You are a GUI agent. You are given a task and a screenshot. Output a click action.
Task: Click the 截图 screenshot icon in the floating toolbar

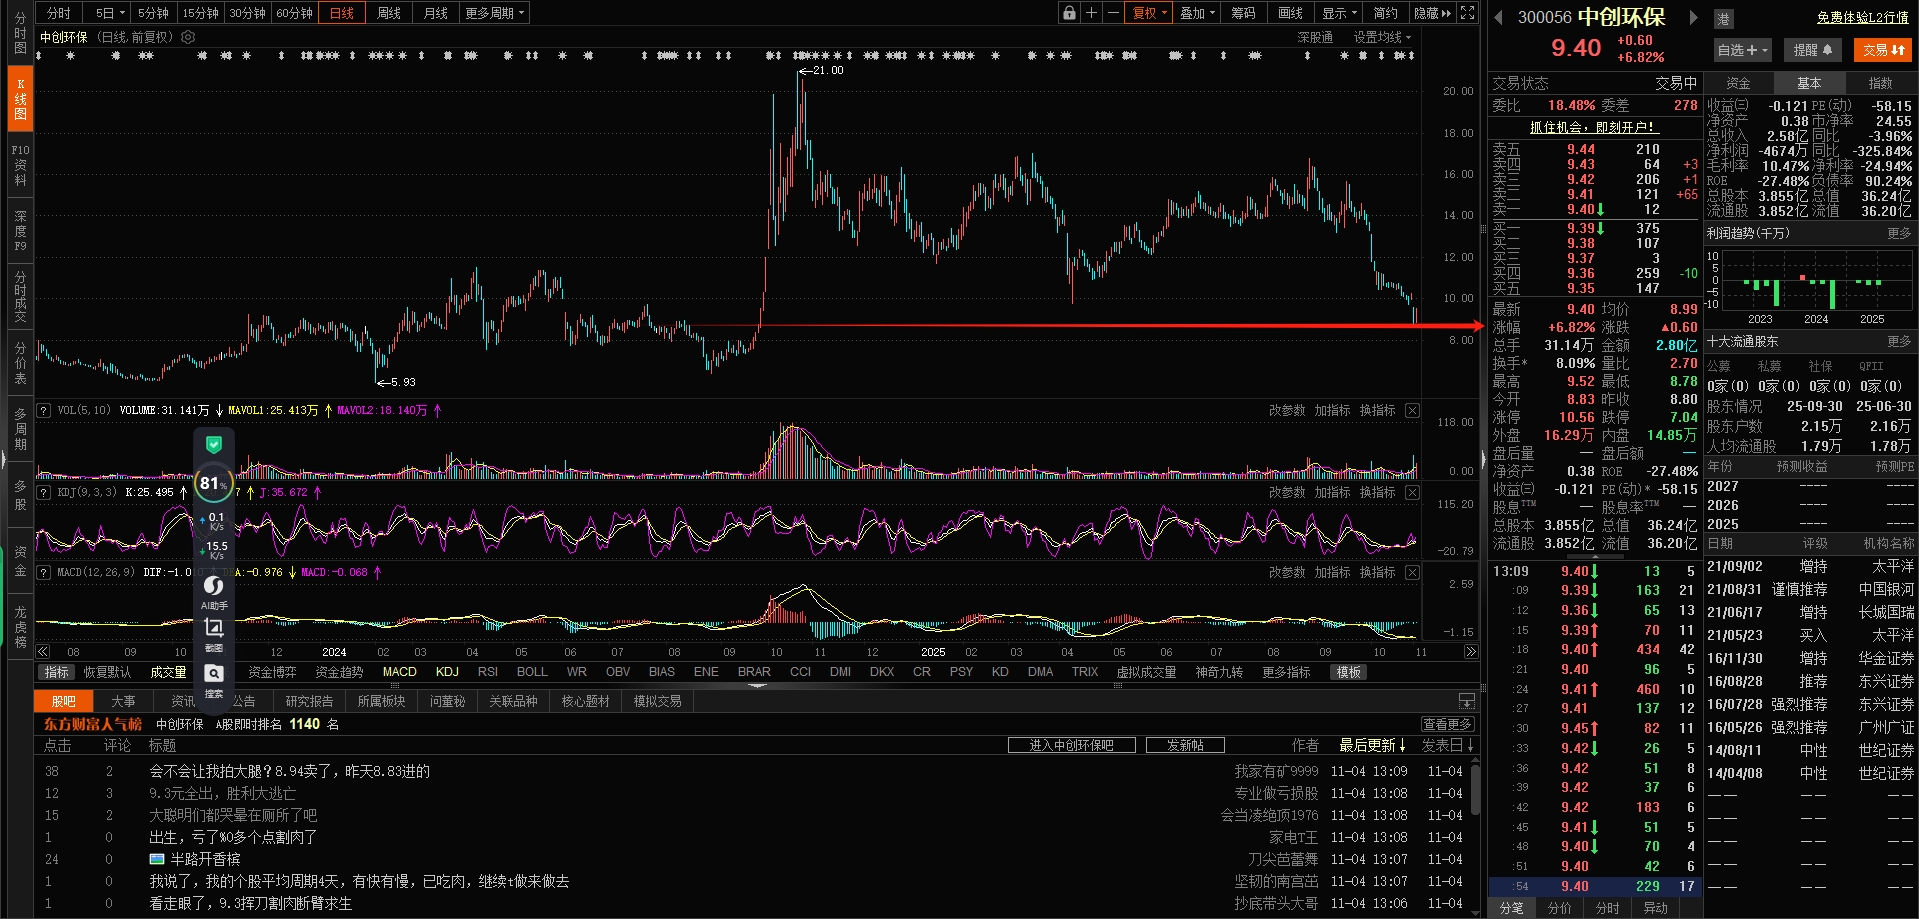click(214, 633)
